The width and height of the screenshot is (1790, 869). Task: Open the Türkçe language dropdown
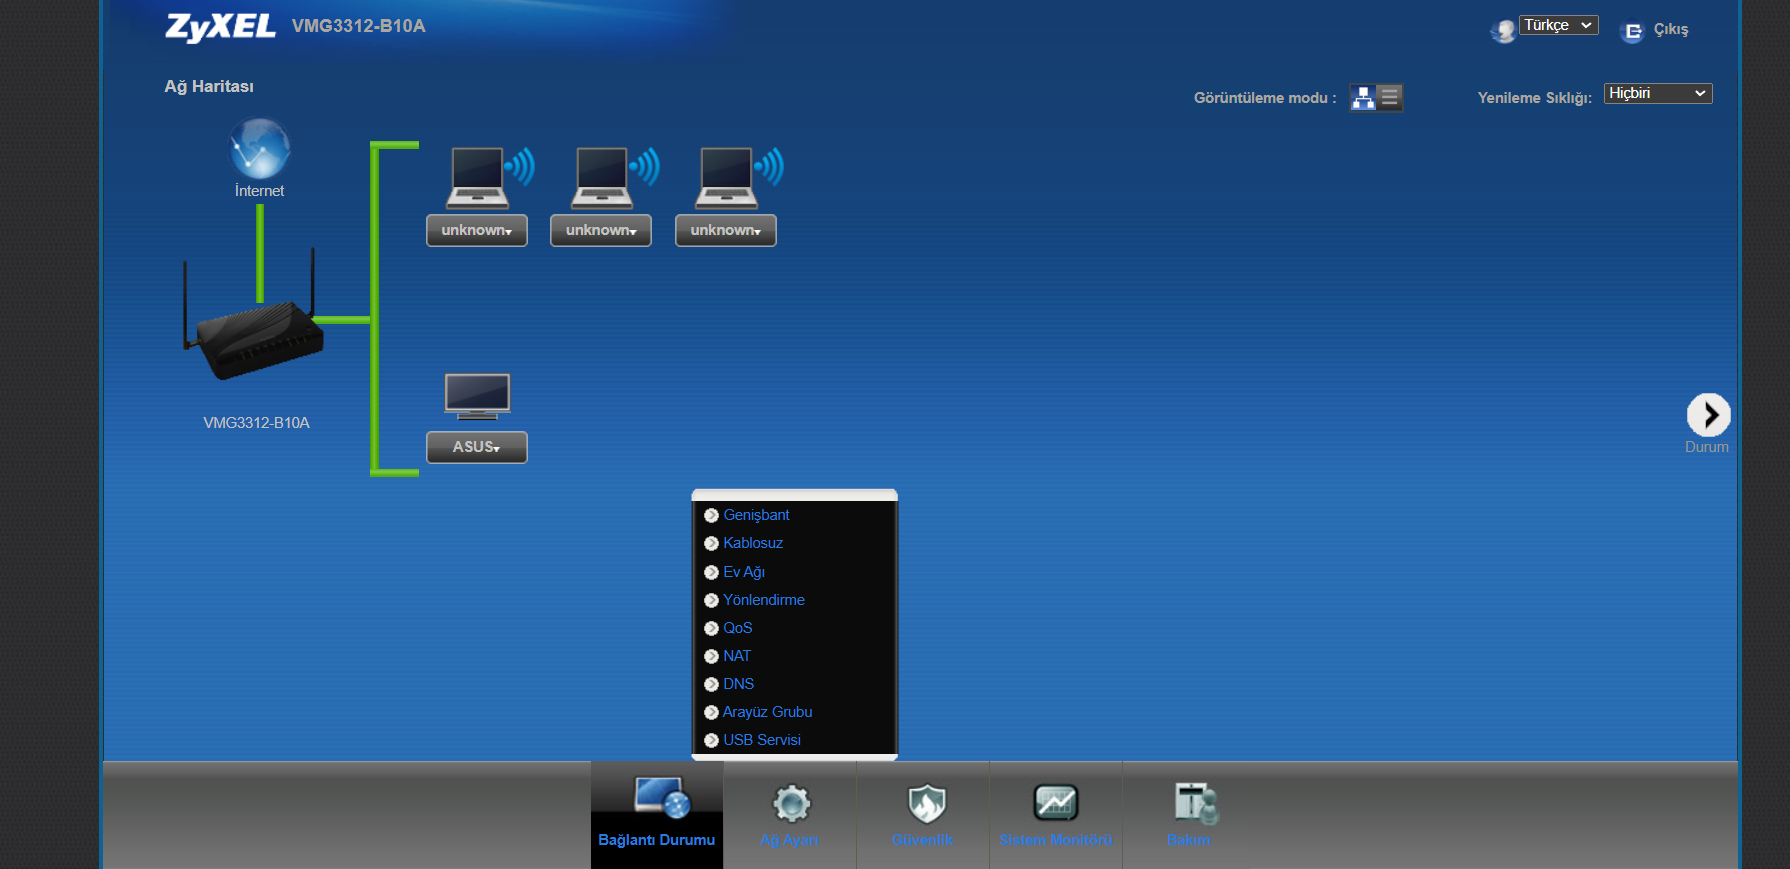tap(1559, 25)
